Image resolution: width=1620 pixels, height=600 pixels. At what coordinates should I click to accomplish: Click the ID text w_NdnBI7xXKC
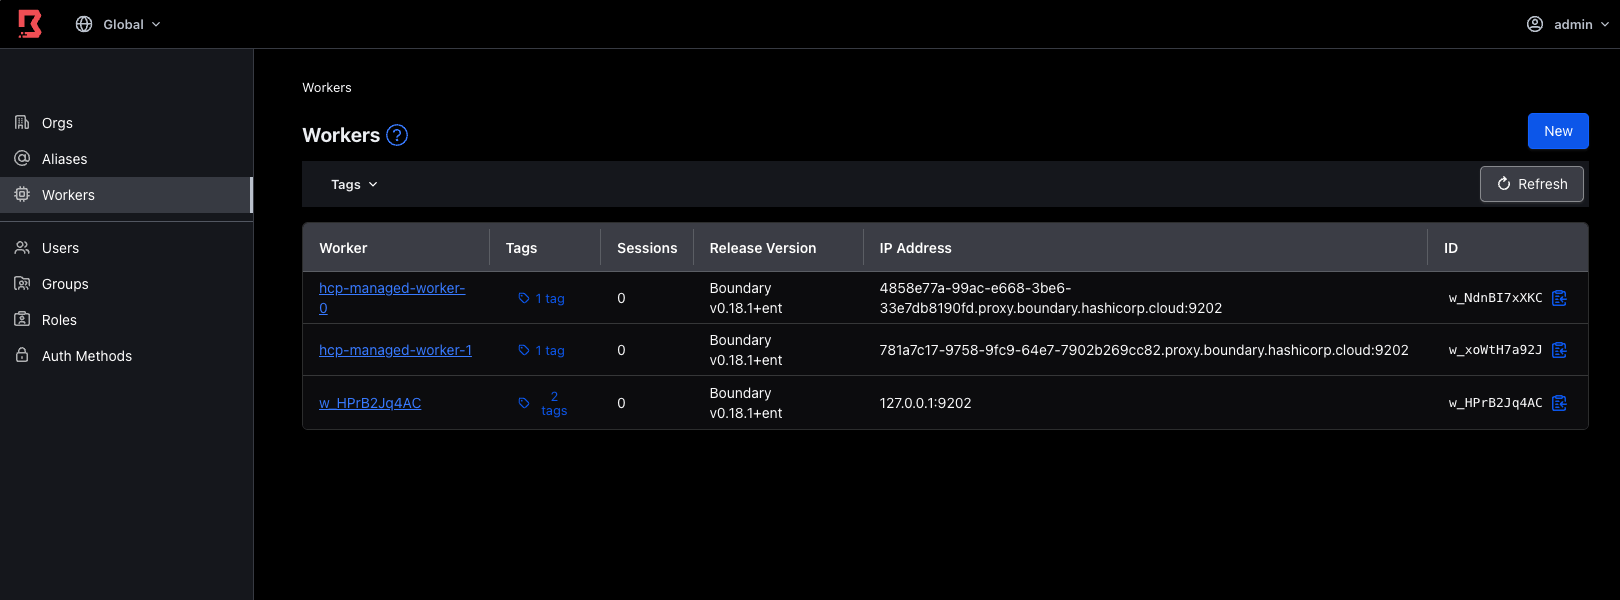[1496, 298]
